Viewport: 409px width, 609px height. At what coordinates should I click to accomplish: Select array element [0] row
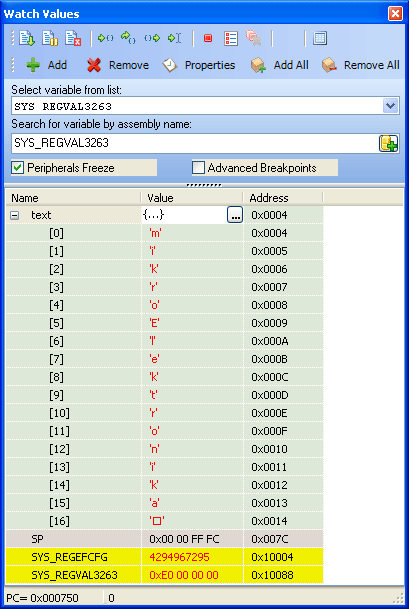(x=164, y=233)
